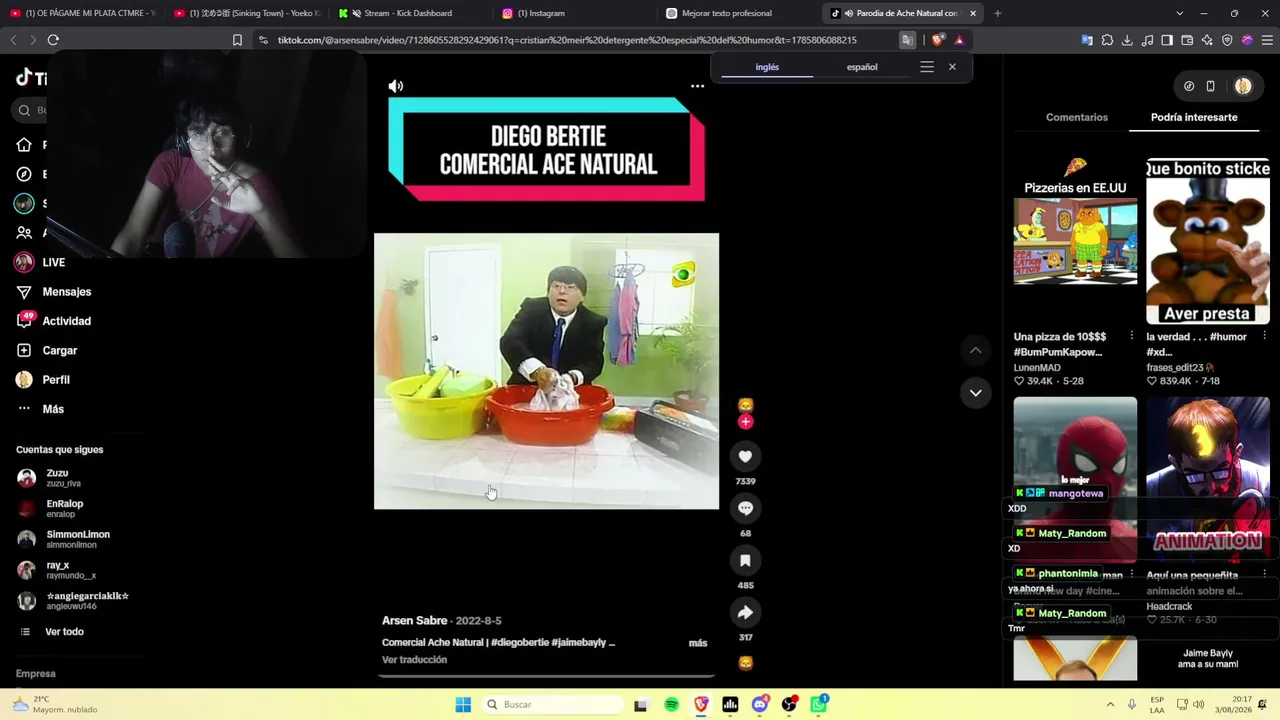Open the Brave Wallet icon
This screenshot has height=720, width=1280.
1187,40
